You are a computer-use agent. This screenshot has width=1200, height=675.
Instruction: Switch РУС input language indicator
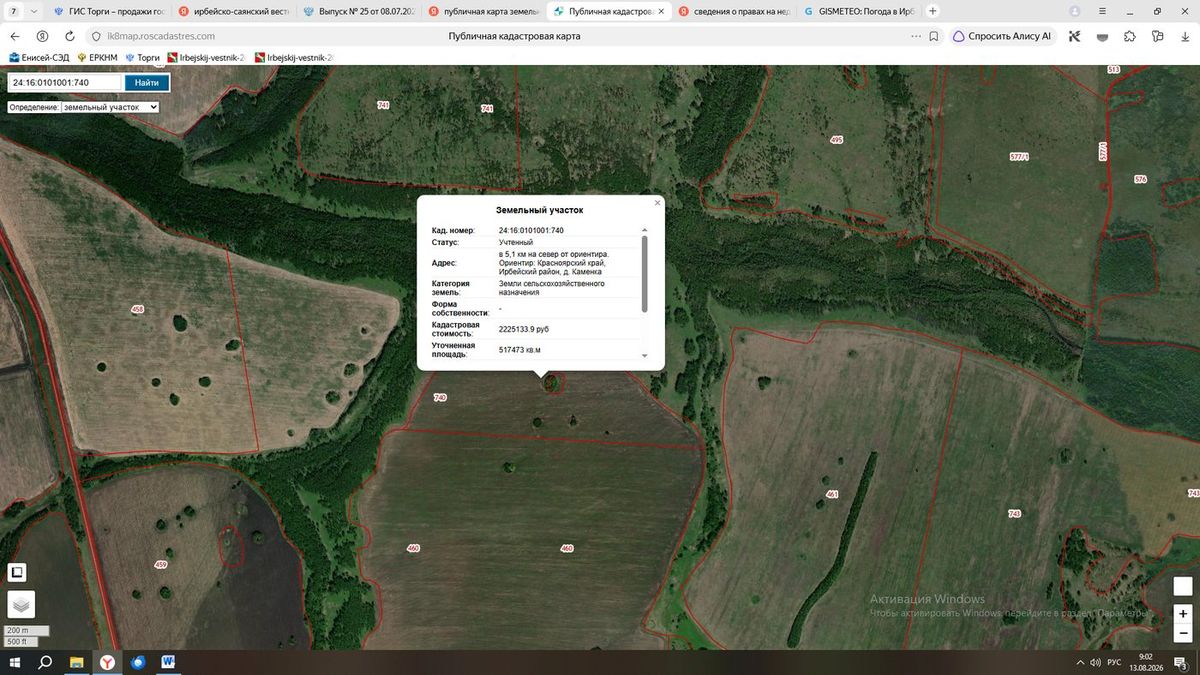(1114, 662)
